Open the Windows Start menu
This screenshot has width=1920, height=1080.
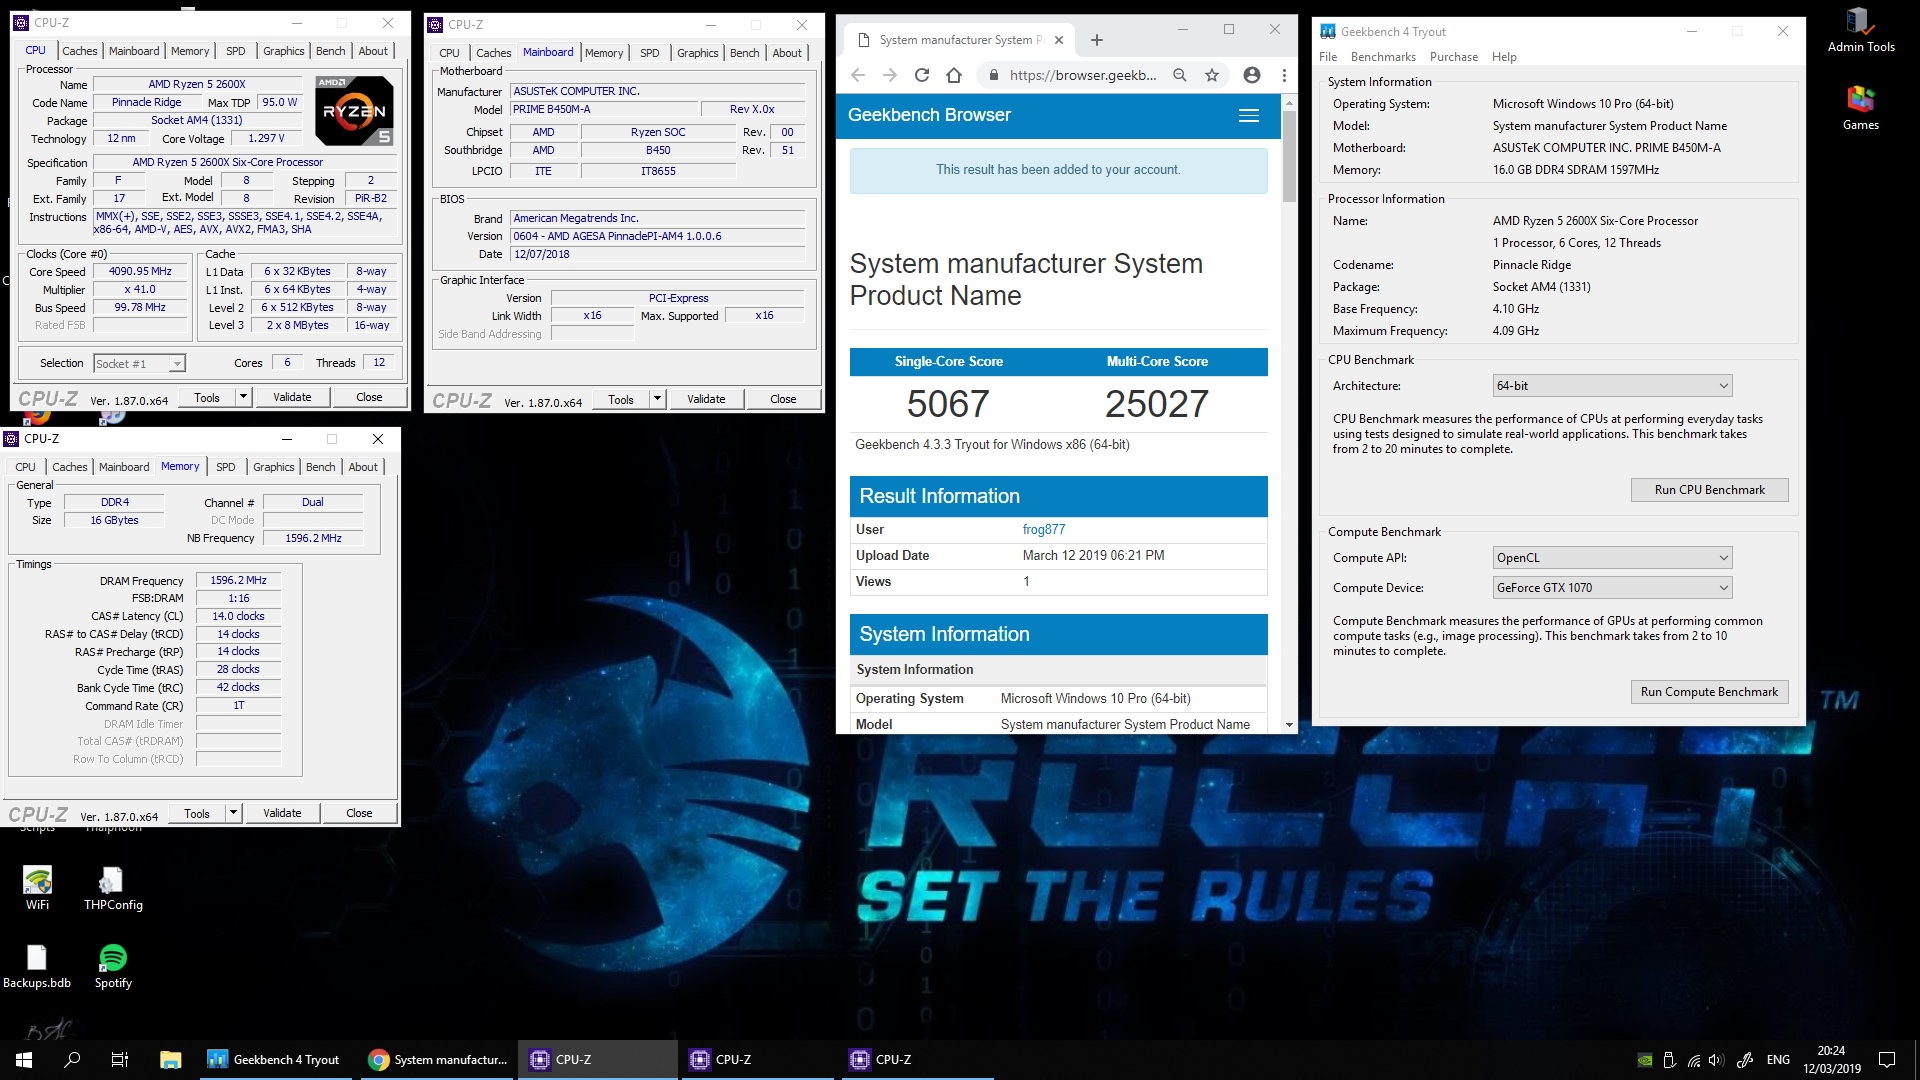[x=24, y=1060]
